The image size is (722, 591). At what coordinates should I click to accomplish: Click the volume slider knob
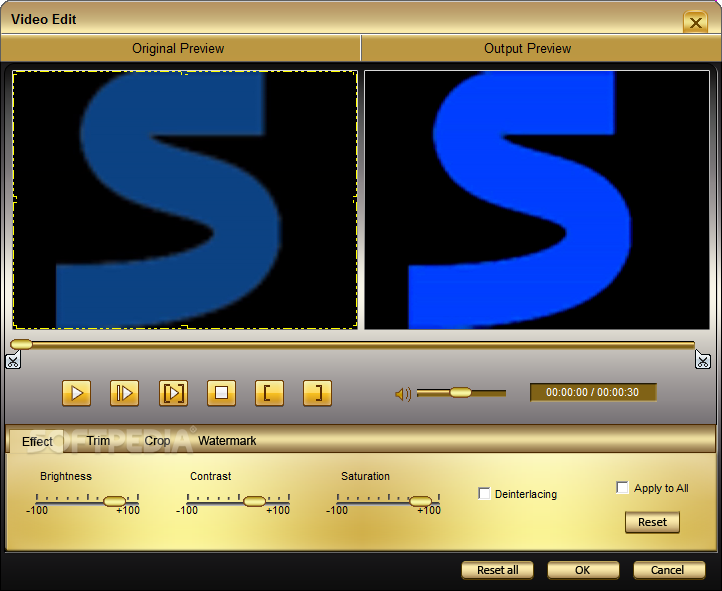[460, 393]
